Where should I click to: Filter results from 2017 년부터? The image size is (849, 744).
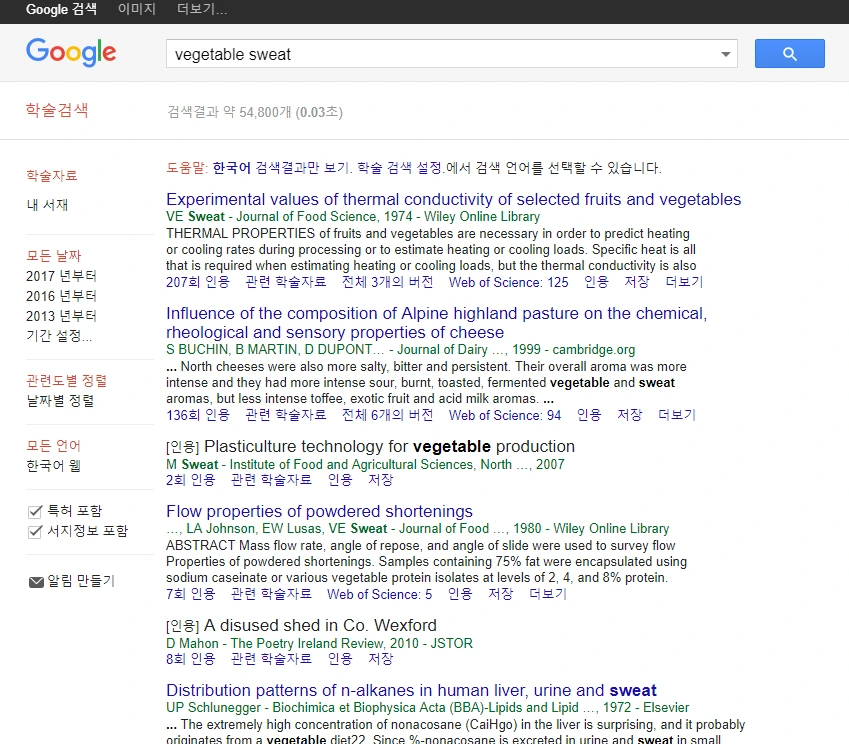tap(61, 276)
